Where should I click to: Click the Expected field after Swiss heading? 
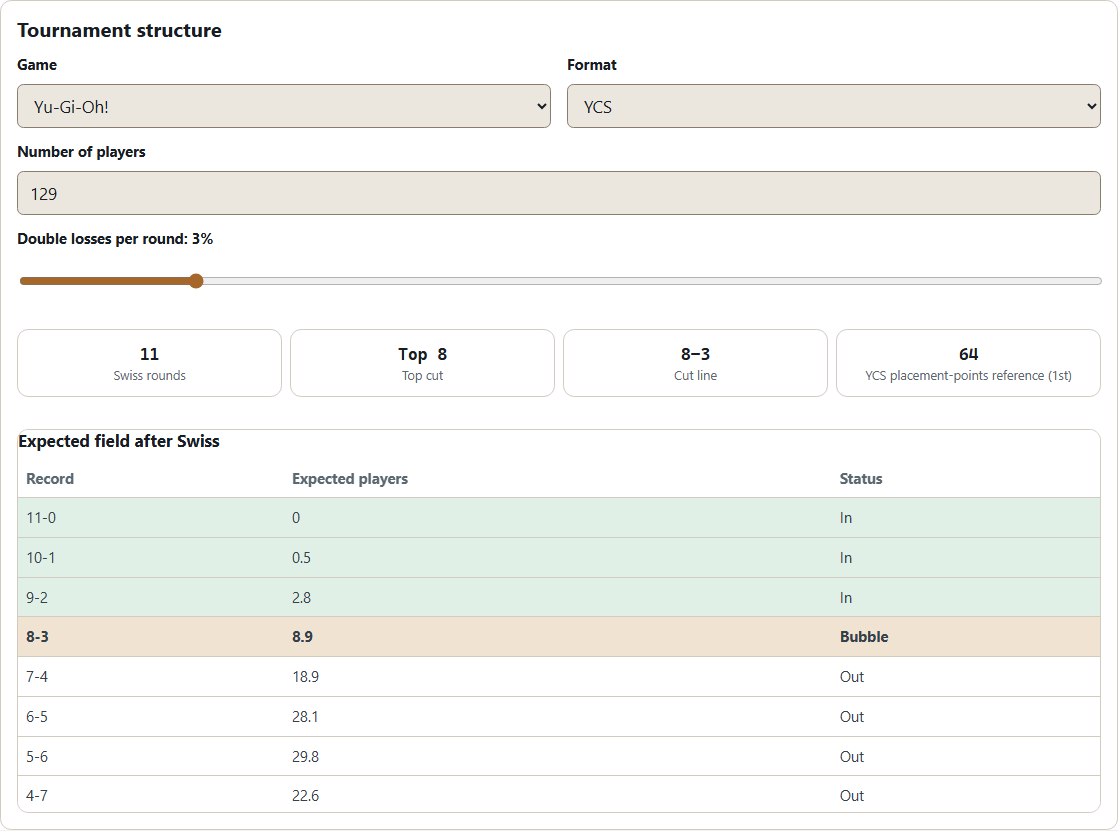point(119,442)
